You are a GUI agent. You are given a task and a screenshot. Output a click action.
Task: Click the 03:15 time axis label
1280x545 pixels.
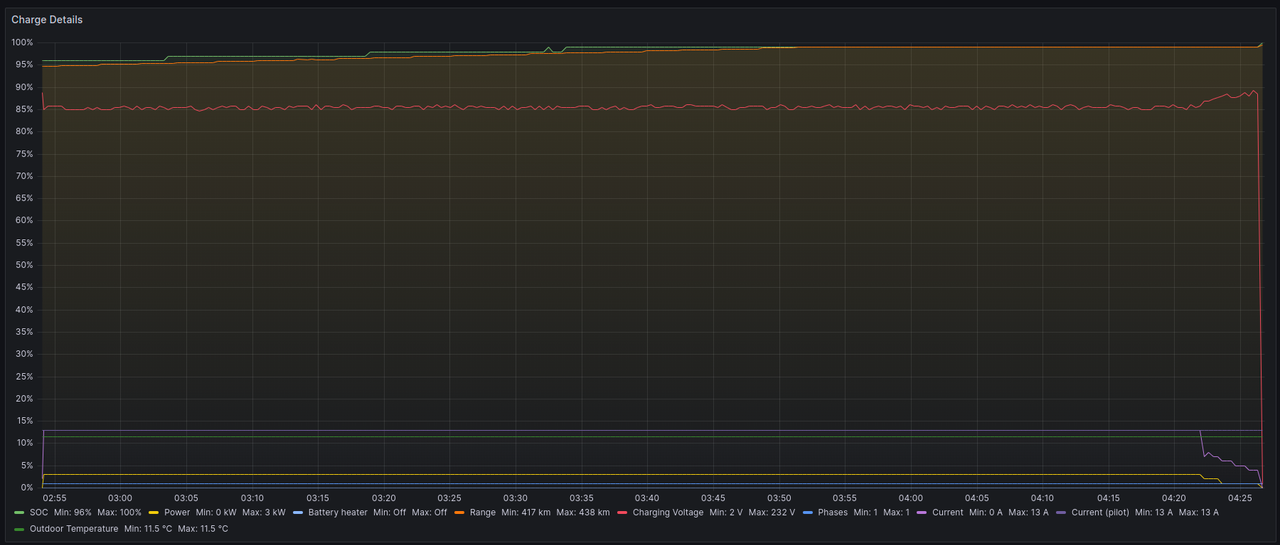318,497
